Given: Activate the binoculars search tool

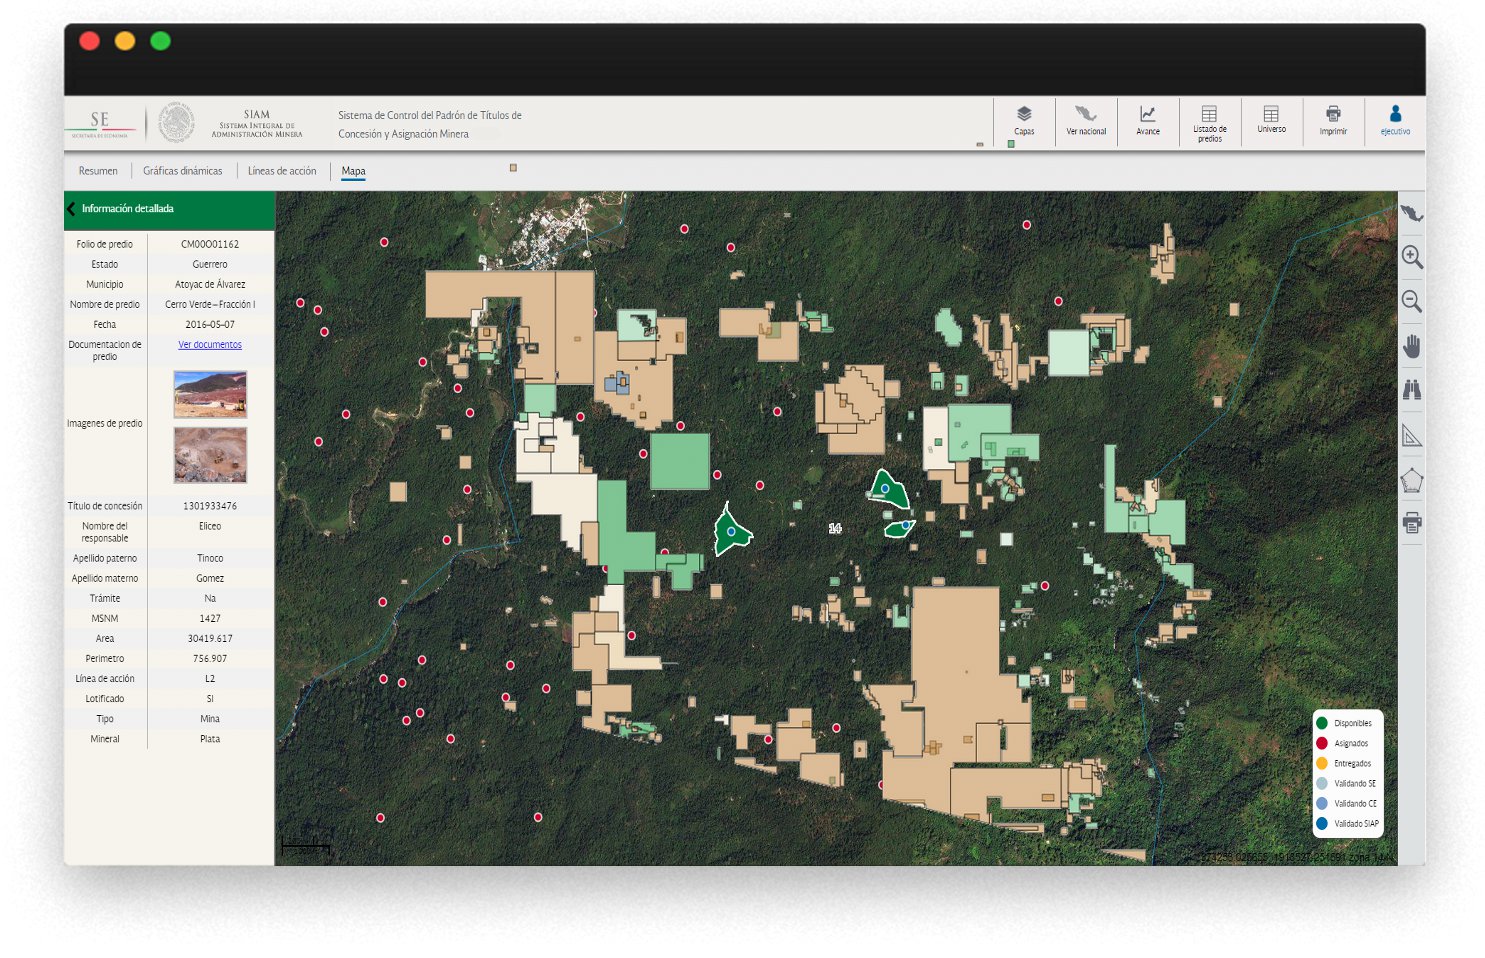Looking at the screenshot, I should 1412,391.
